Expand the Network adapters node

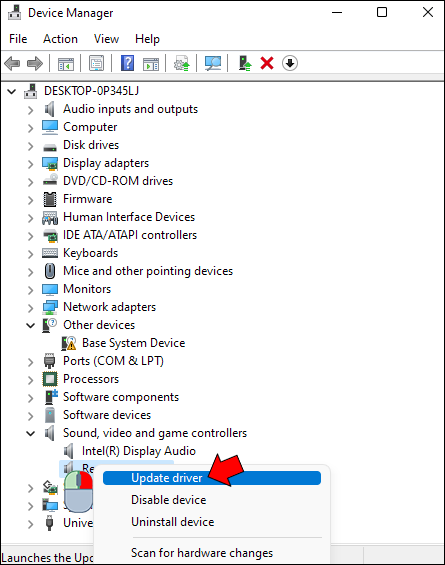(31, 308)
